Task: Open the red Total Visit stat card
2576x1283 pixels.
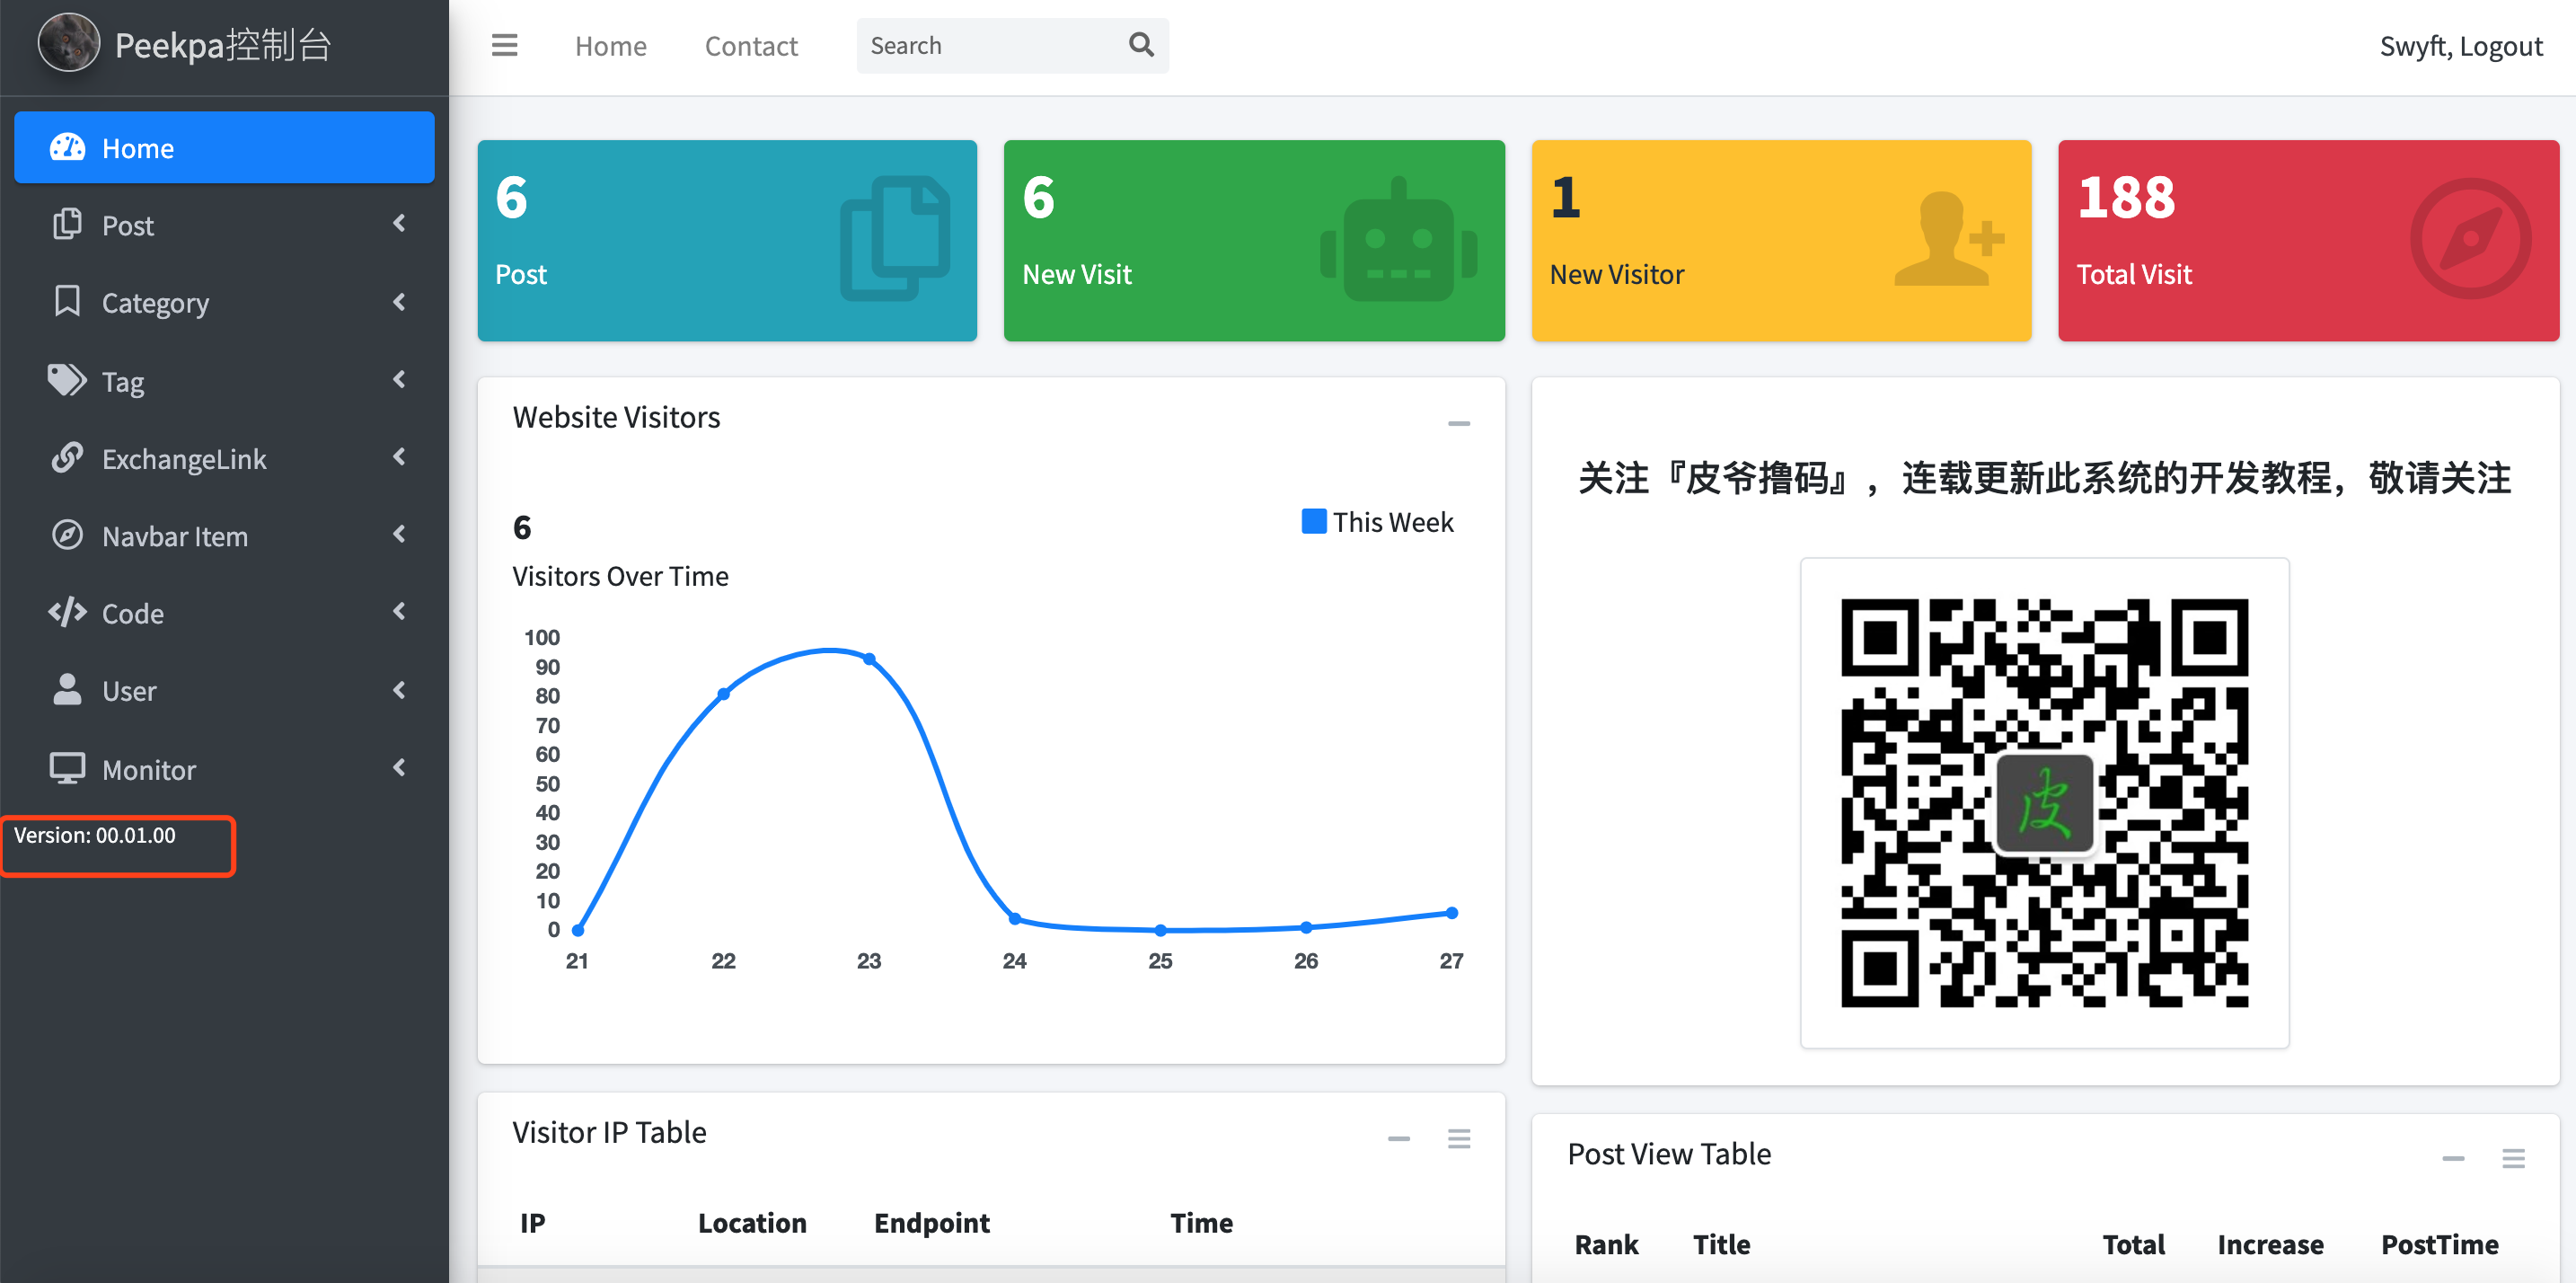Action: coord(2308,240)
